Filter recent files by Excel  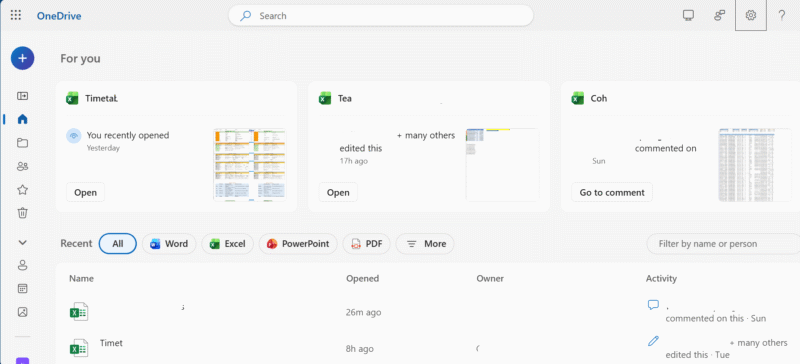[x=228, y=244]
